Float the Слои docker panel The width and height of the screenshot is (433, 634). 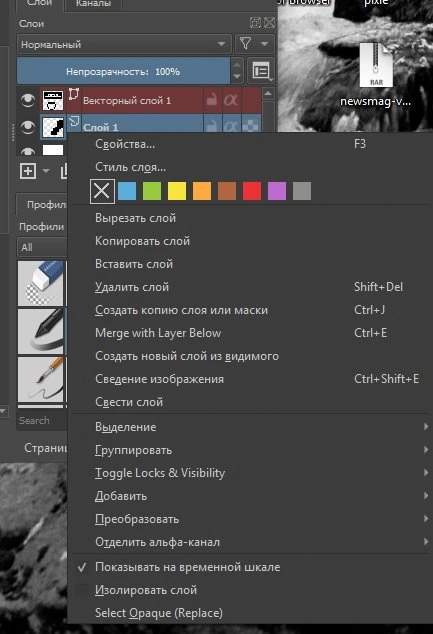(255, 23)
